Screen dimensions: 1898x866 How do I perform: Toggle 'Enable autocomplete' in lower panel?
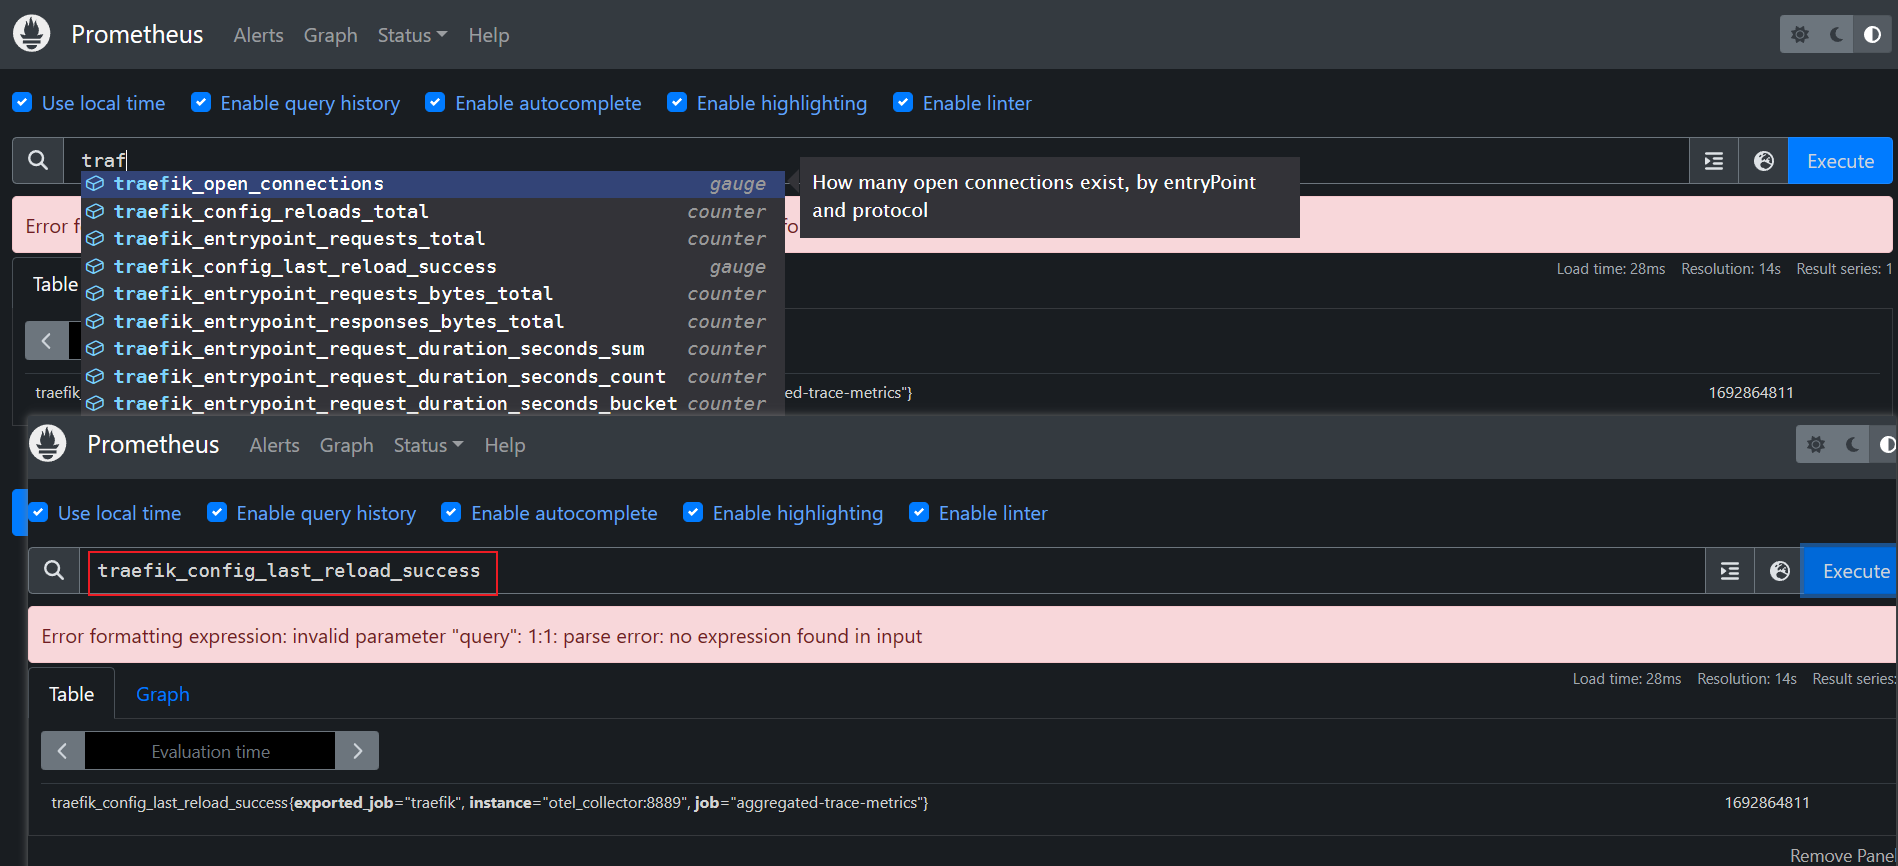(451, 512)
